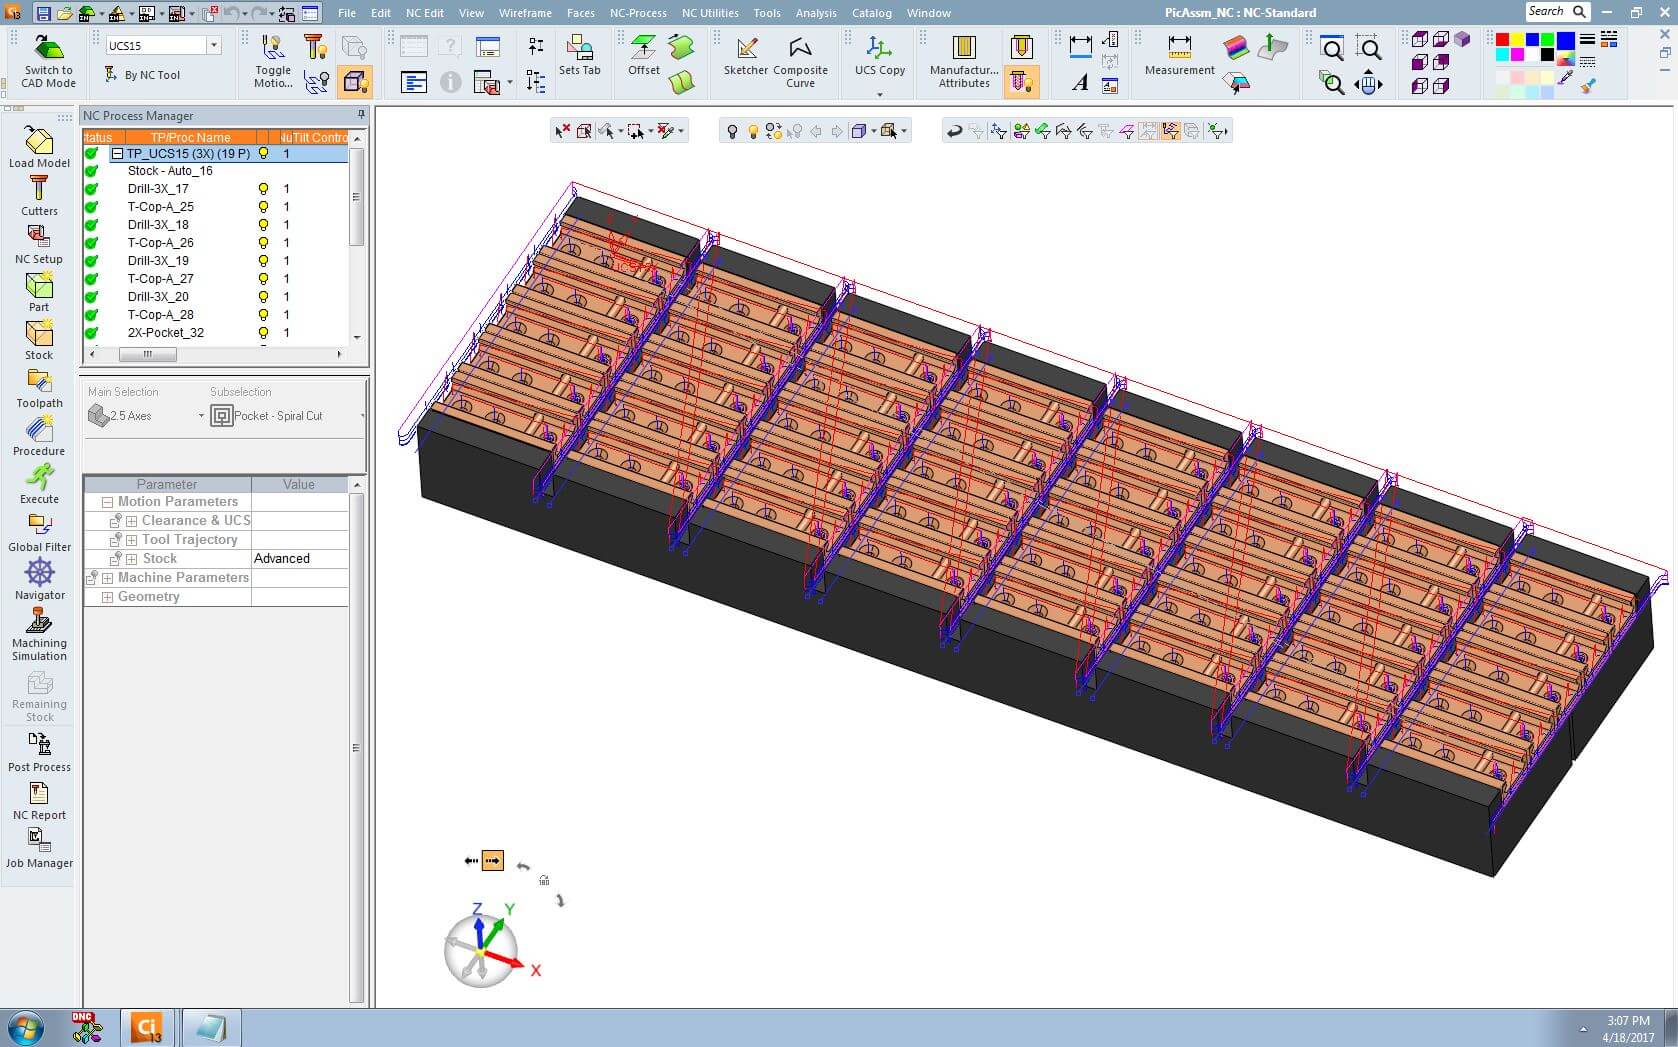Click the Sketcher toolbar icon

tap(745, 49)
